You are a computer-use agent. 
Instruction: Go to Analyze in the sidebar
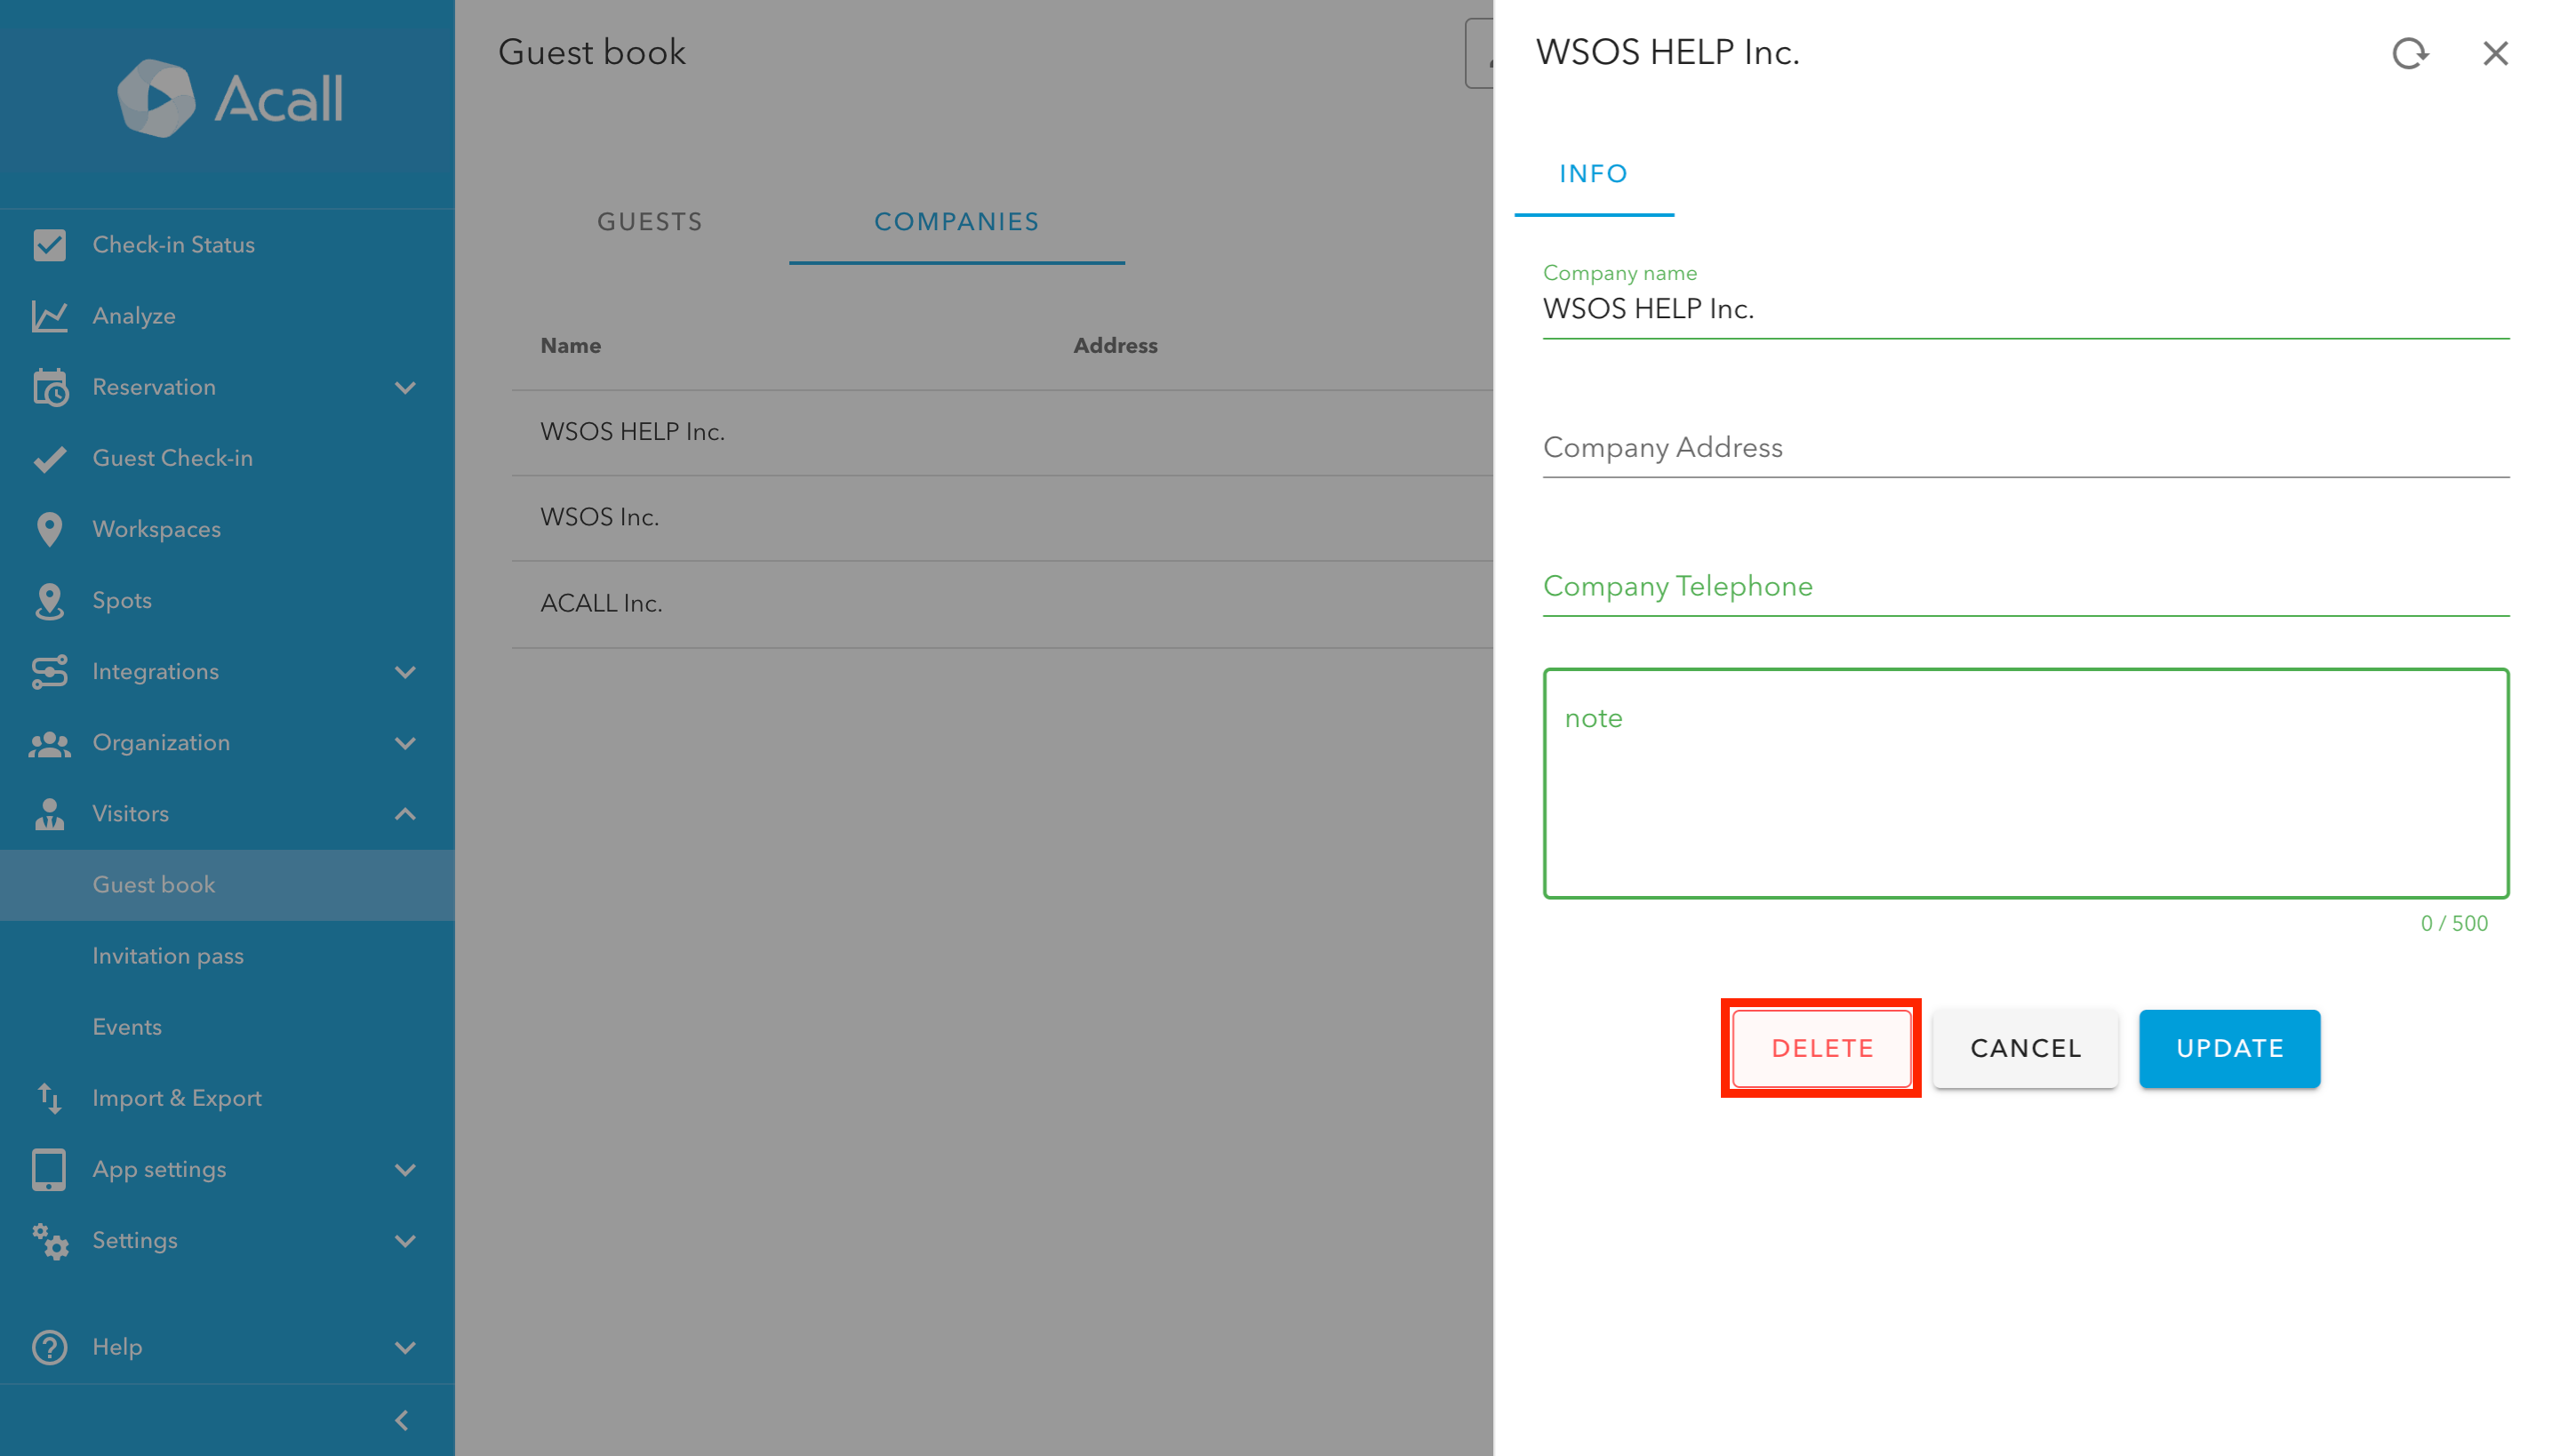[227, 316]
